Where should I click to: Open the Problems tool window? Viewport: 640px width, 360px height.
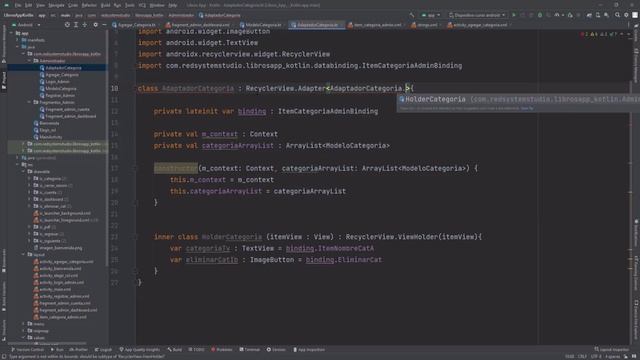pyautogui.click(x=222, y=350)
